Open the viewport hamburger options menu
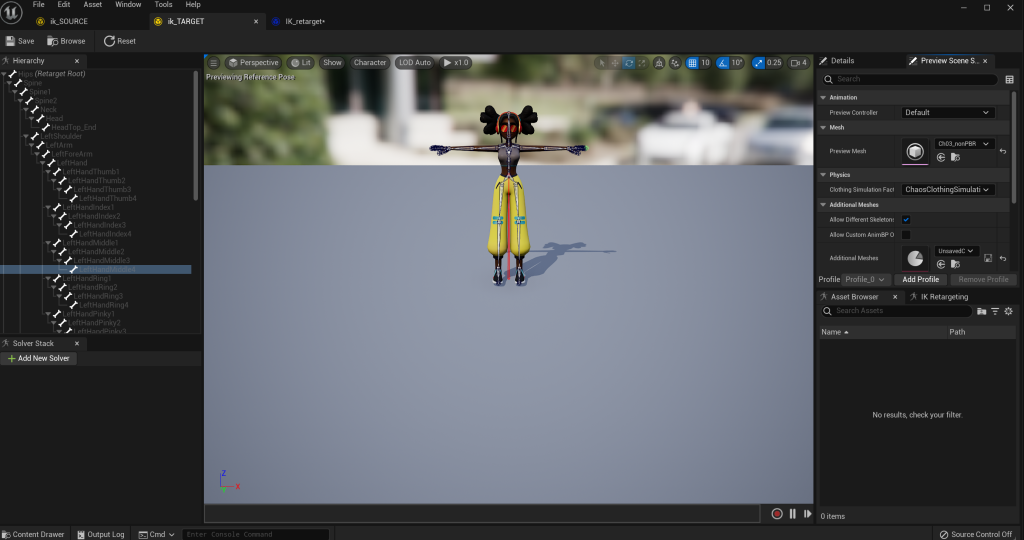Viewport: 1024px width, 540px height. point(214,63)
